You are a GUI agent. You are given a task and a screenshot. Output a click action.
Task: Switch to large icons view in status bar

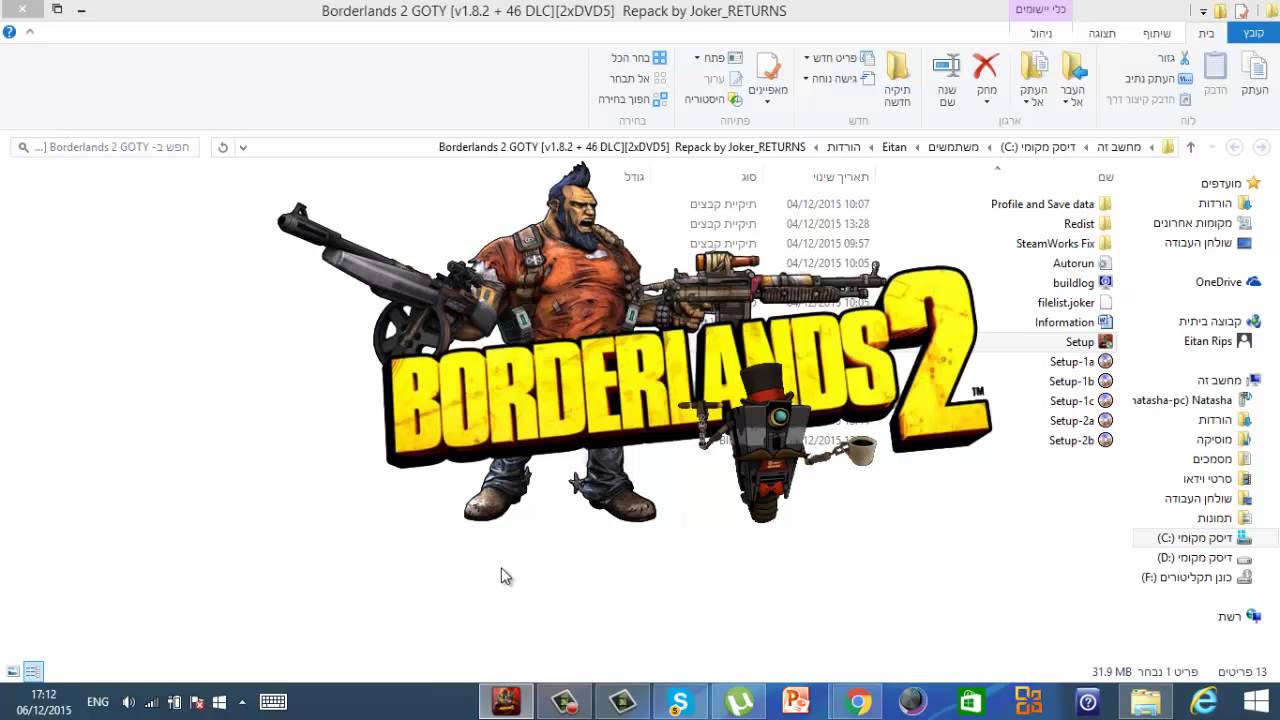click(13, 672)
